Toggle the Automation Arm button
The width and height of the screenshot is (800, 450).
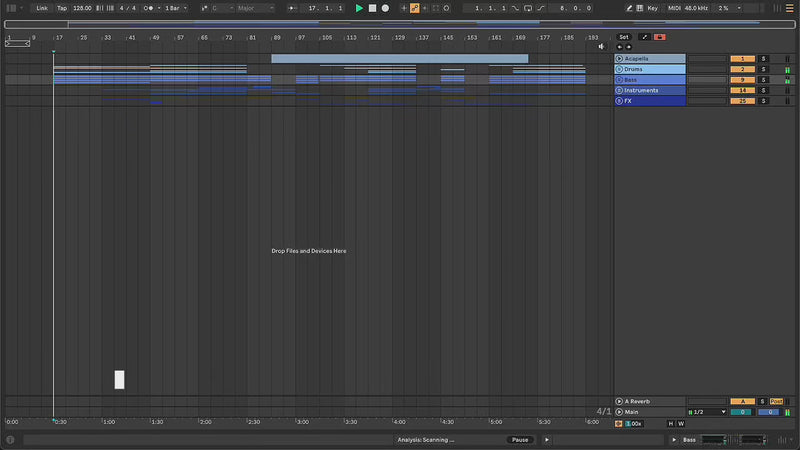coord(415,8)
